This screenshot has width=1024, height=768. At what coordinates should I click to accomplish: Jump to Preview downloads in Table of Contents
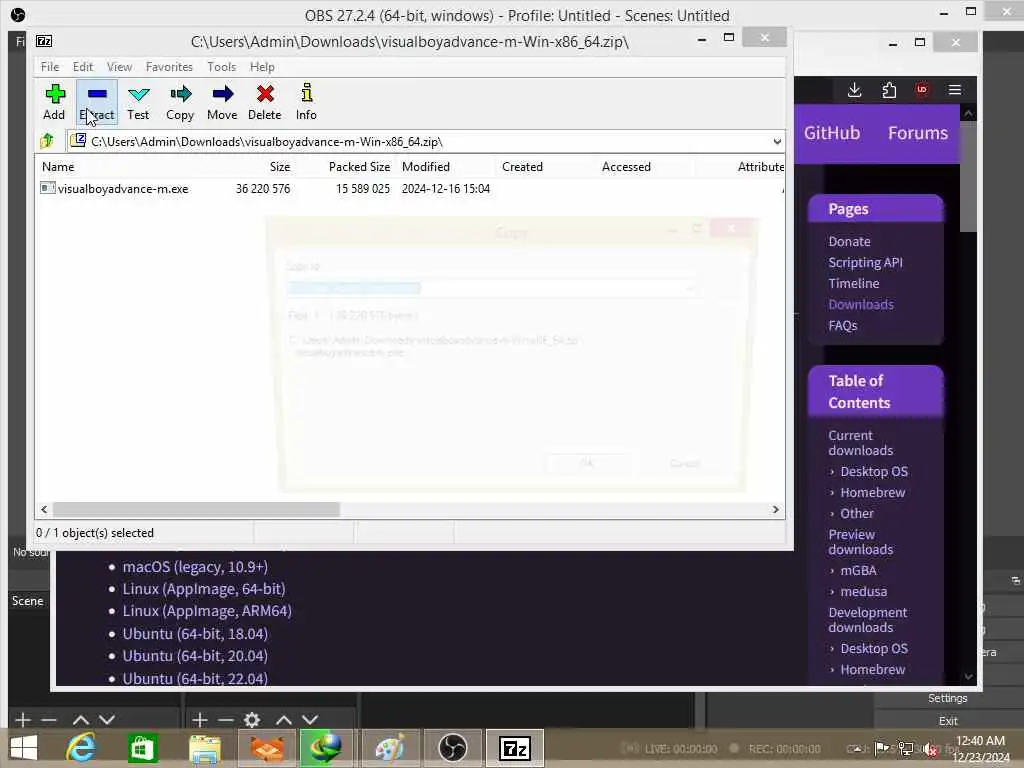(x=861, y=542)
